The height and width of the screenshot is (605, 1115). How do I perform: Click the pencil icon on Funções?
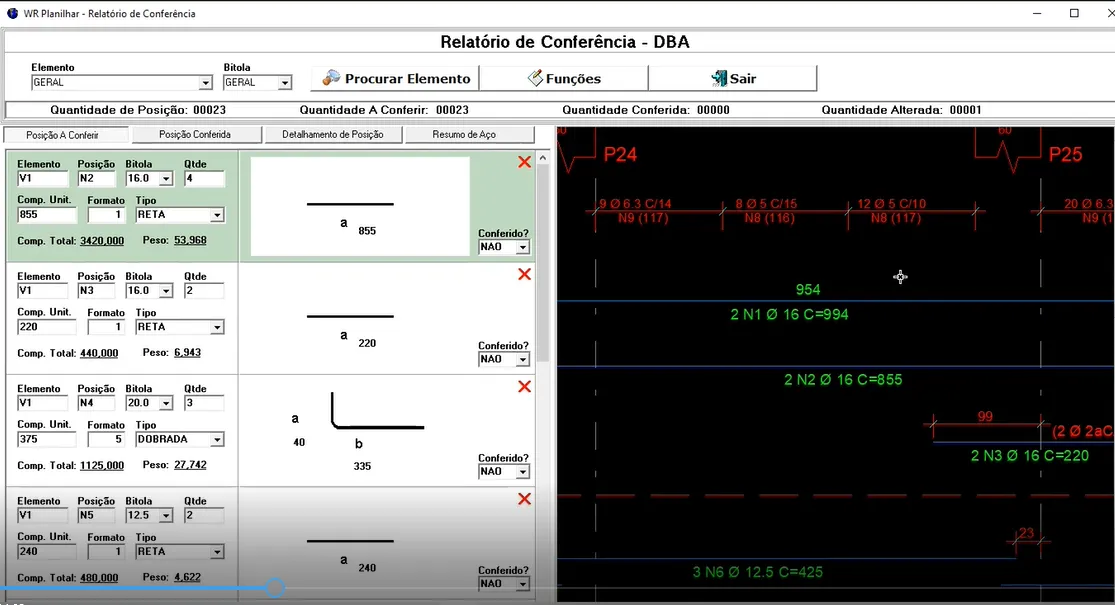[x=535, y=78]
